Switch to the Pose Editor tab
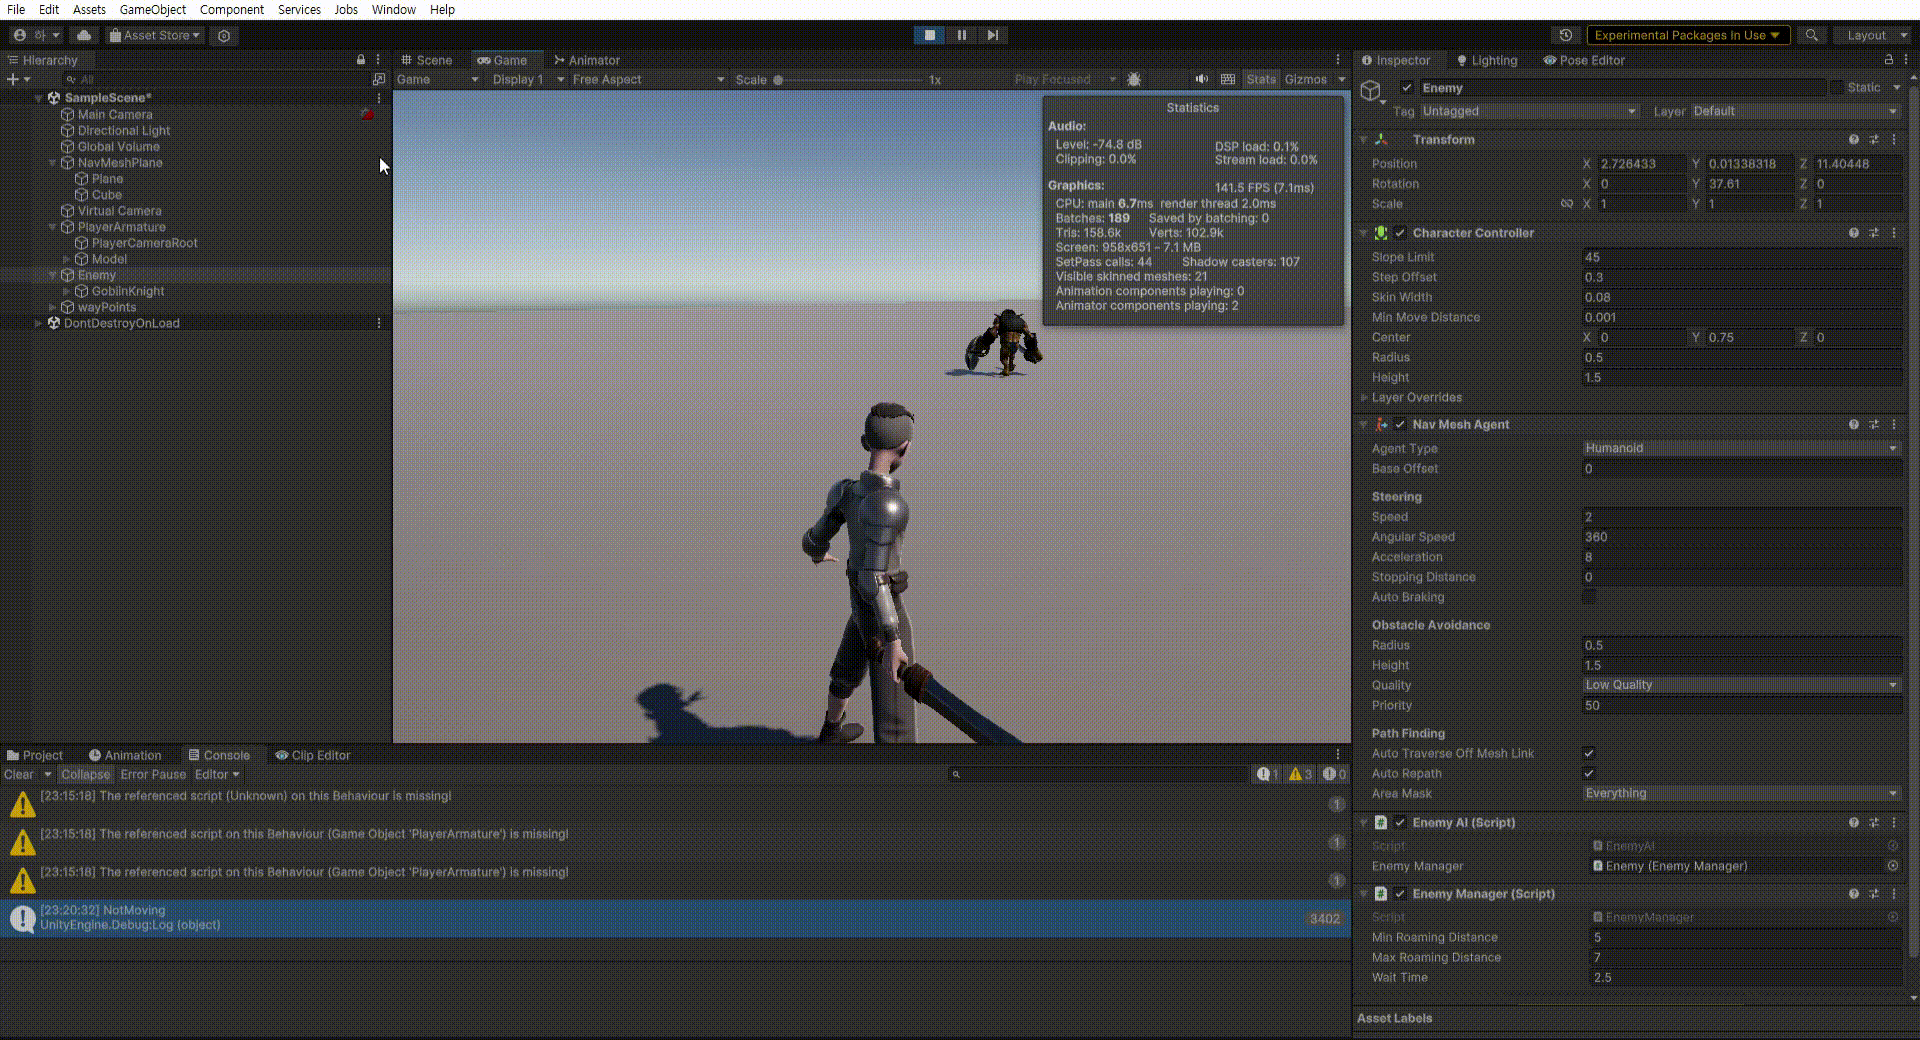Screen dimensions: 1920x1040 1584,60
